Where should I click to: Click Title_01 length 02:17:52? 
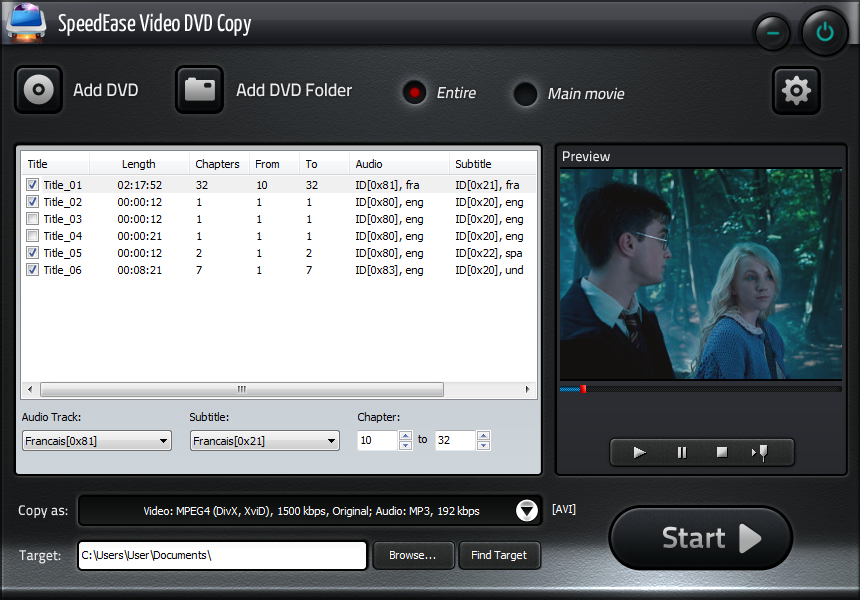pyautogui.click(x=139, y=185)
